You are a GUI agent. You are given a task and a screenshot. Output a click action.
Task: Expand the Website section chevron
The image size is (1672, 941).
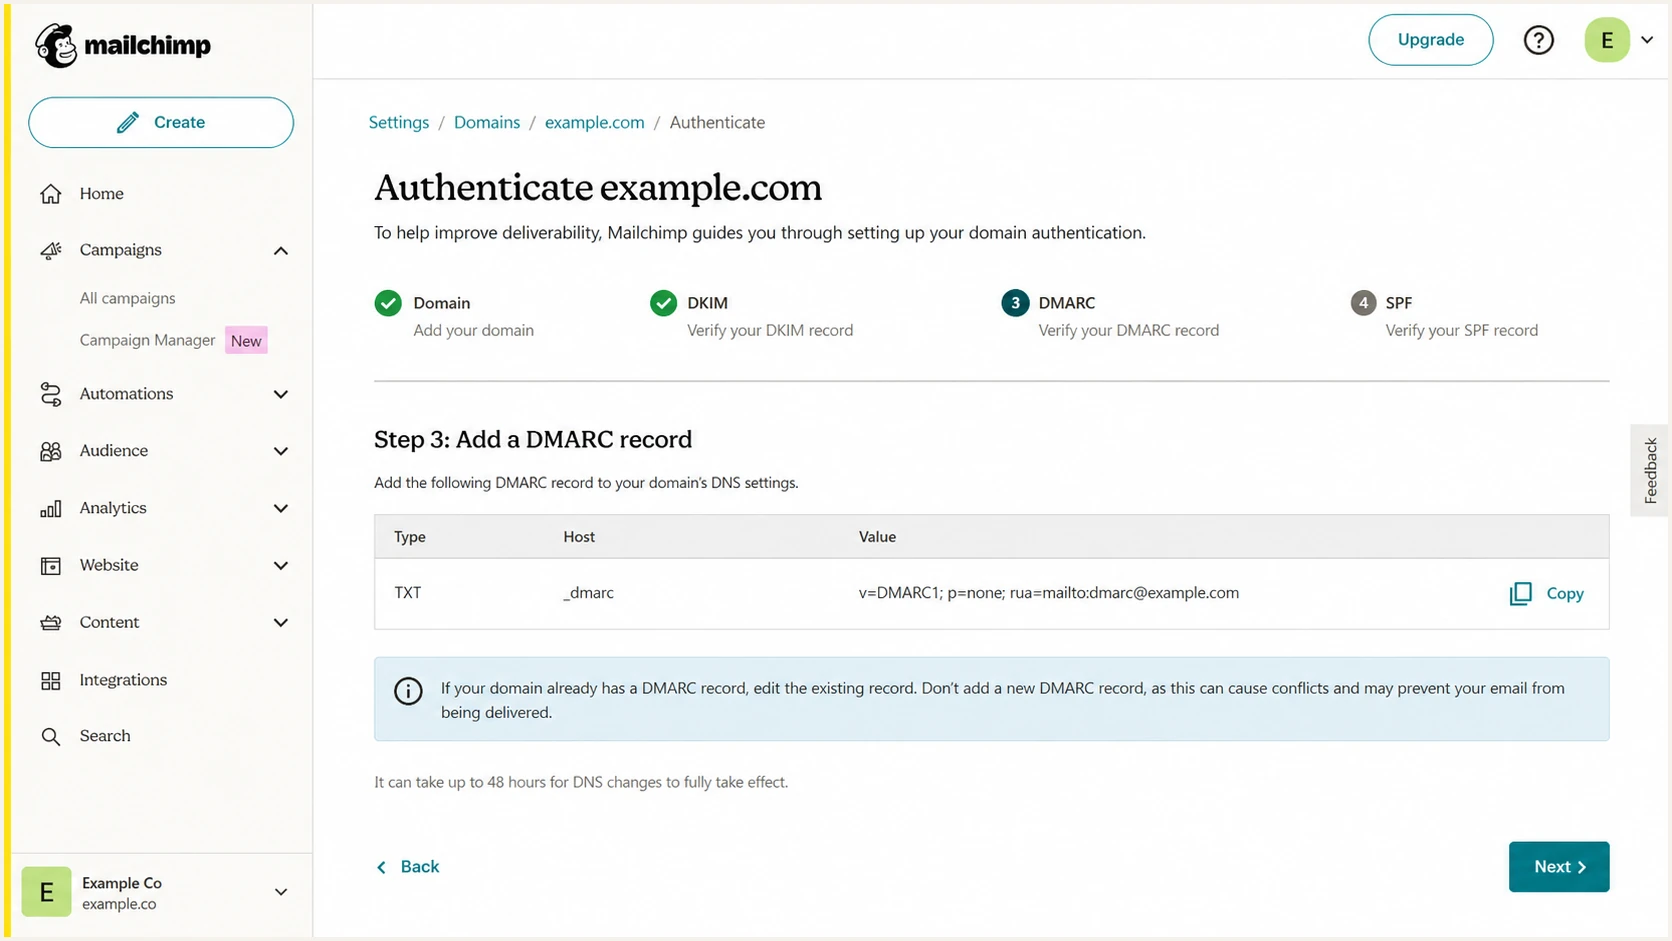tap(281, 566)
